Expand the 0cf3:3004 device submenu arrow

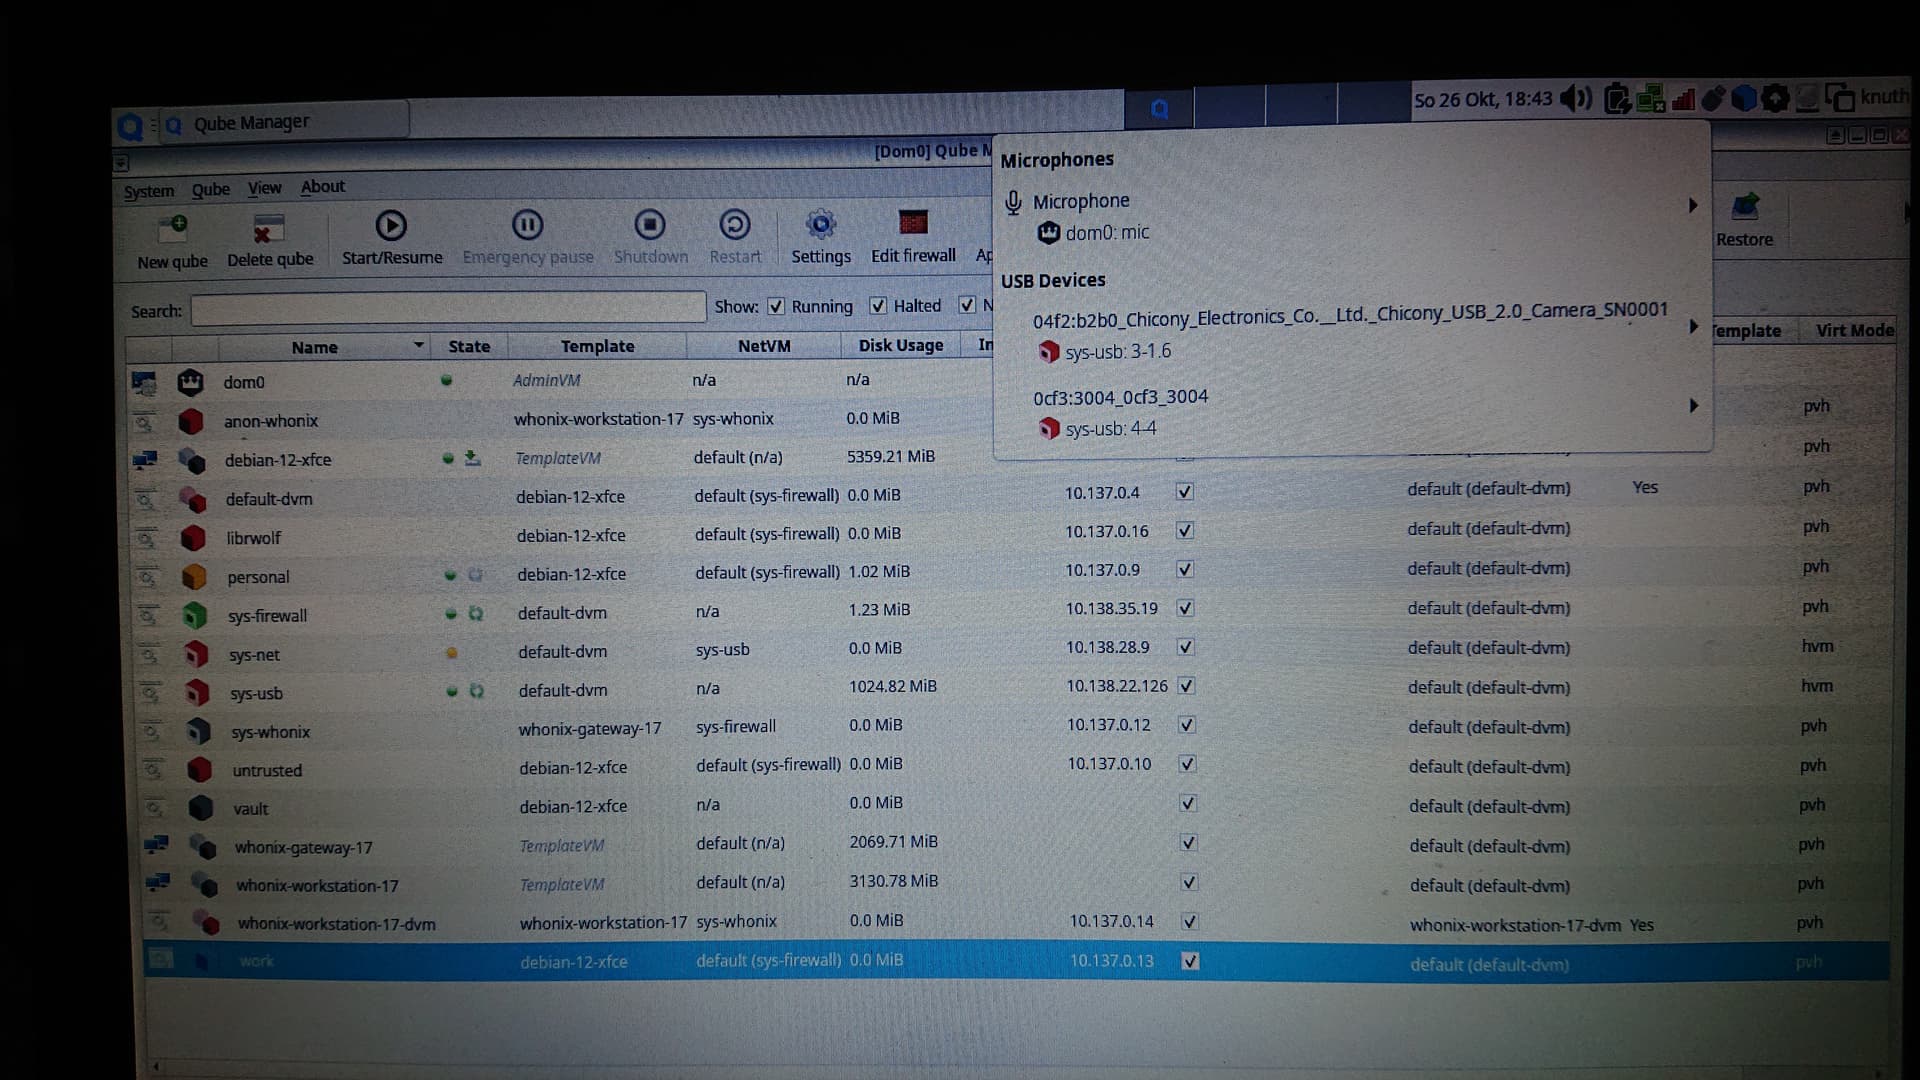coord(1692,406)
